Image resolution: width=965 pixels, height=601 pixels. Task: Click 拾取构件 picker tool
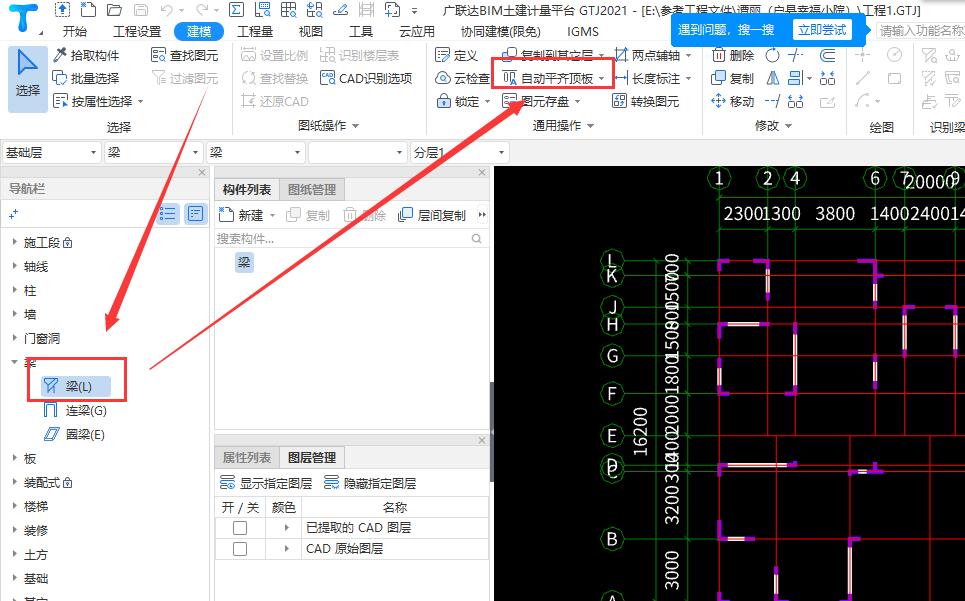(x=86, y=55)
